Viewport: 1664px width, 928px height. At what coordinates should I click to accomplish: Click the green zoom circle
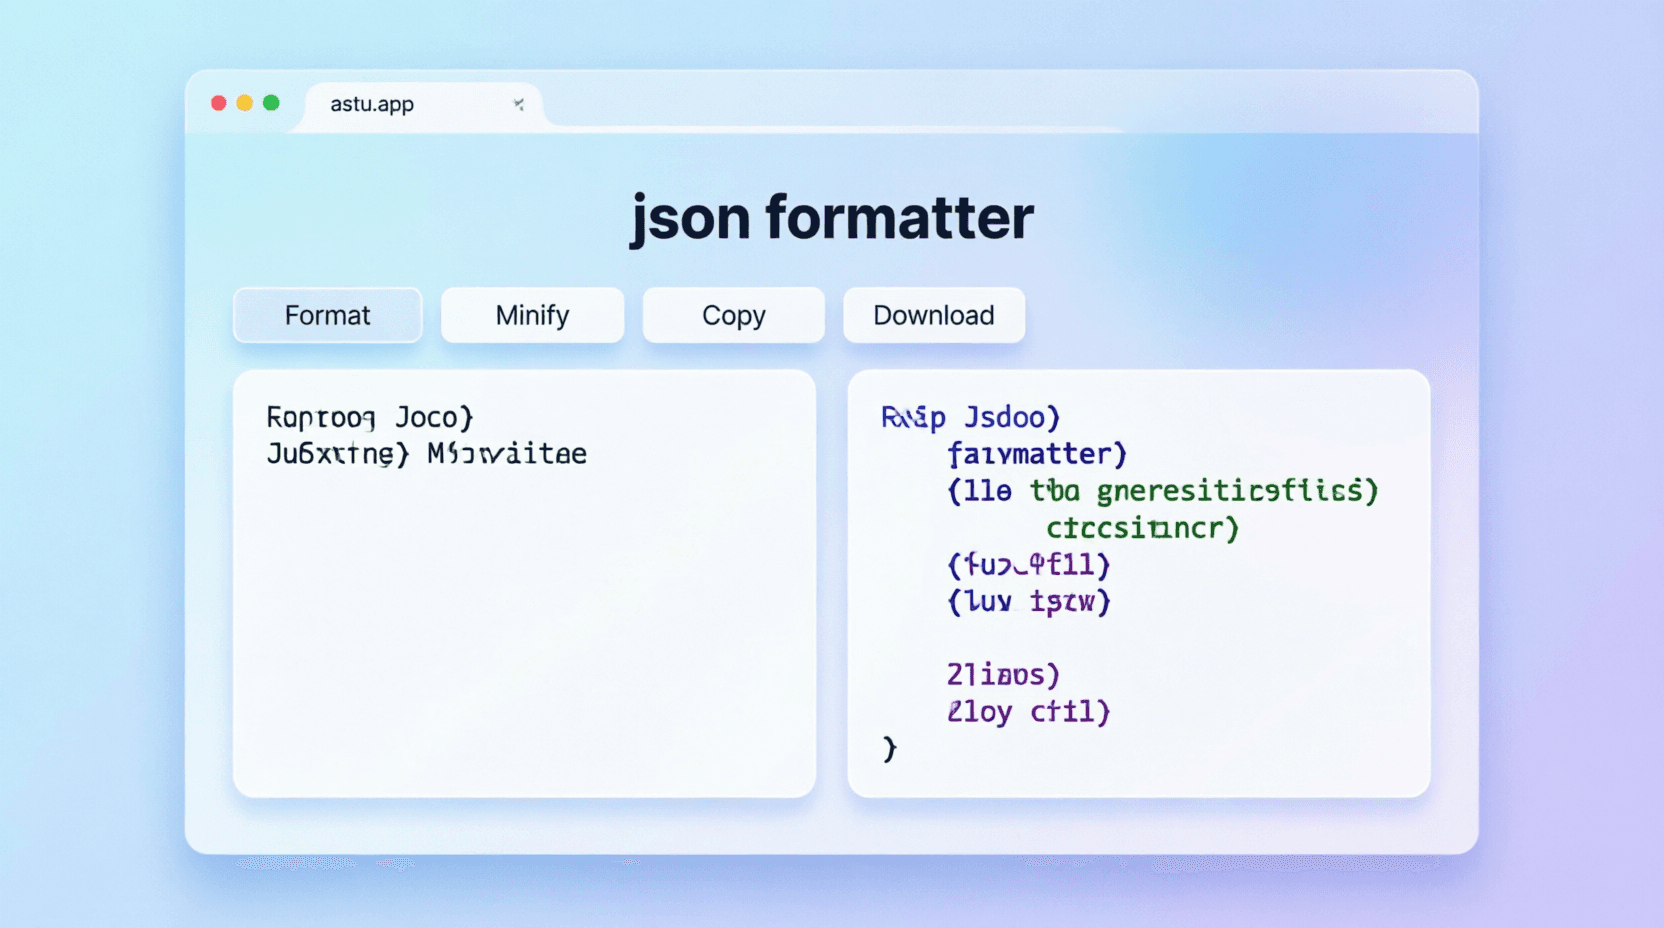tap(270, 101)
